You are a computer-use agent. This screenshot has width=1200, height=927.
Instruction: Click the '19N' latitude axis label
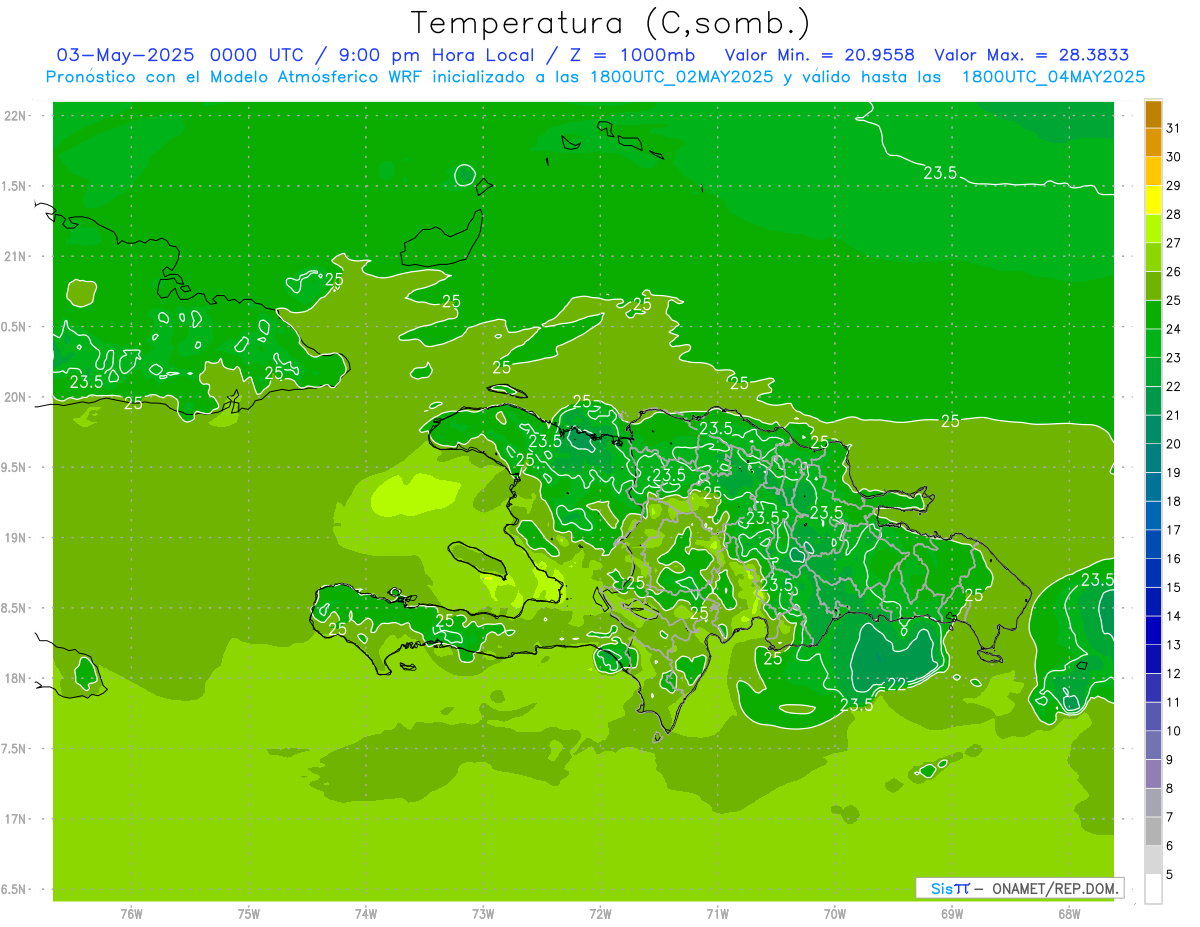point(14,538)
